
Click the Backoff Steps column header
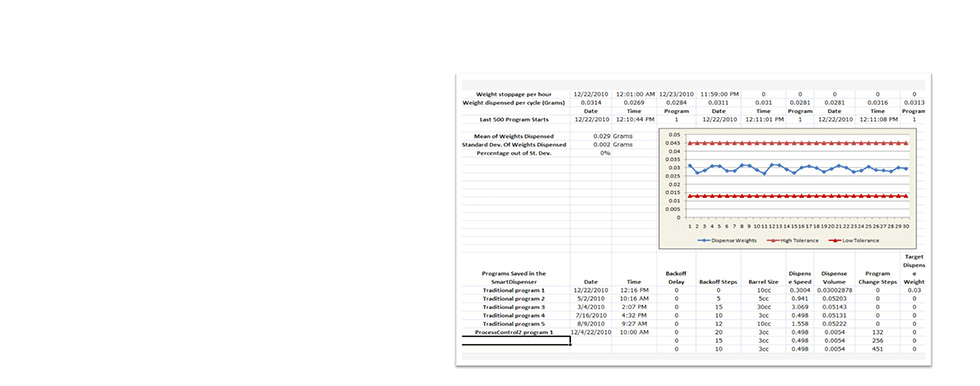[718, 282]
